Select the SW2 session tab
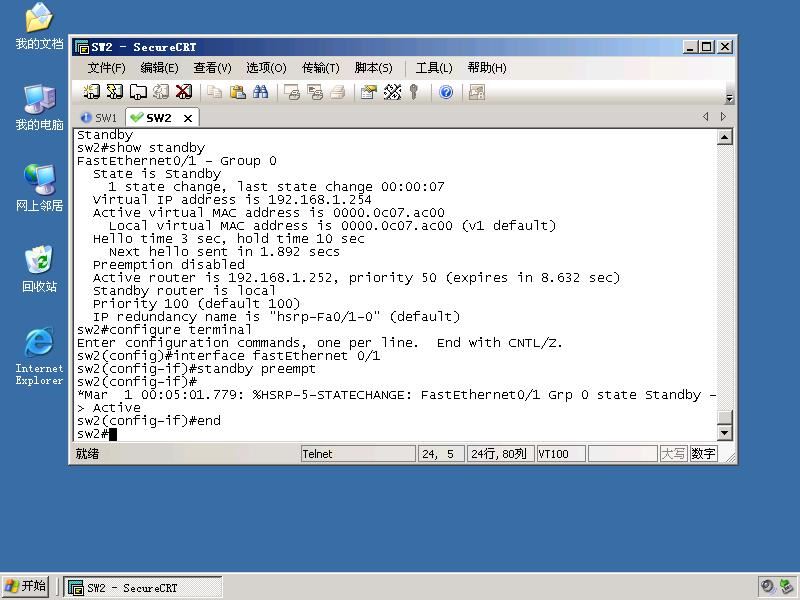The height and width of the screenshot is (600, 800). [x=159, y=118]
